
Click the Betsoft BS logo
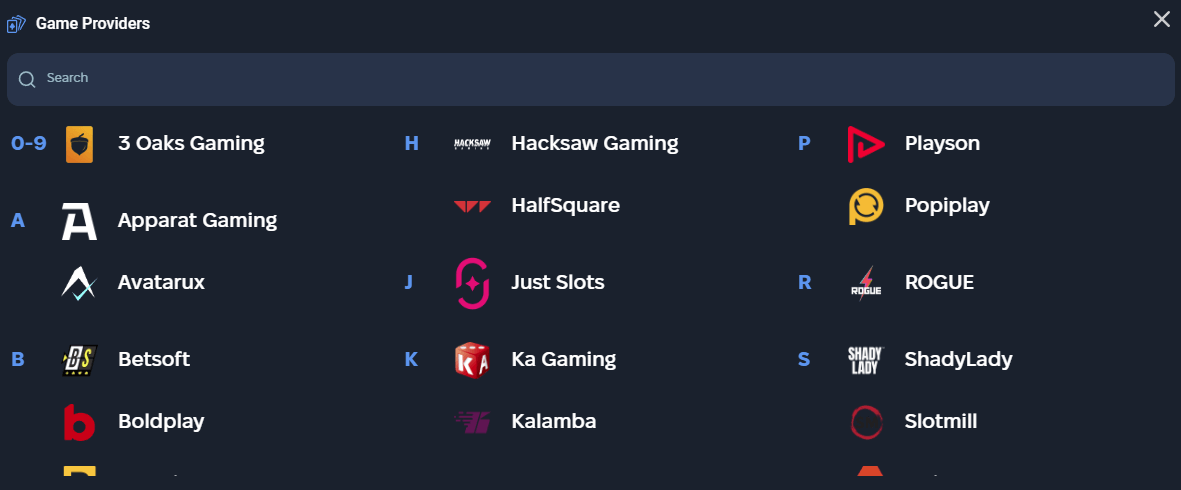(x=79, y=360)
